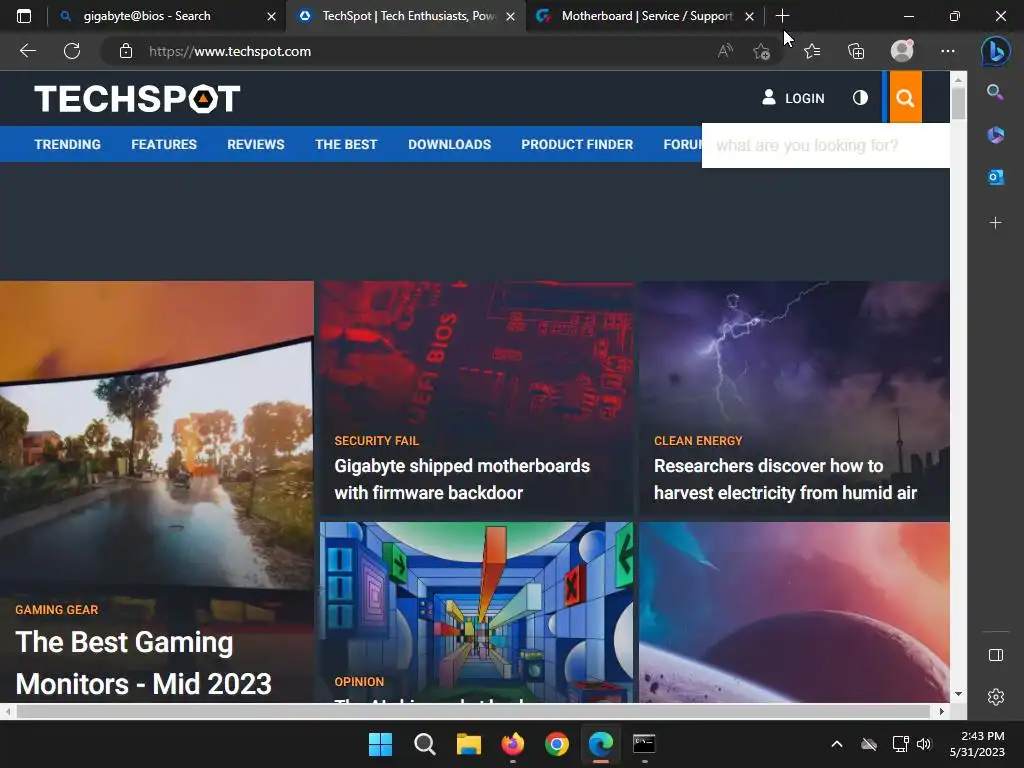Open the Edge sidebar search icon
Image resolution: width=1024 pixels, height=768 pixels.
[995, 92]
